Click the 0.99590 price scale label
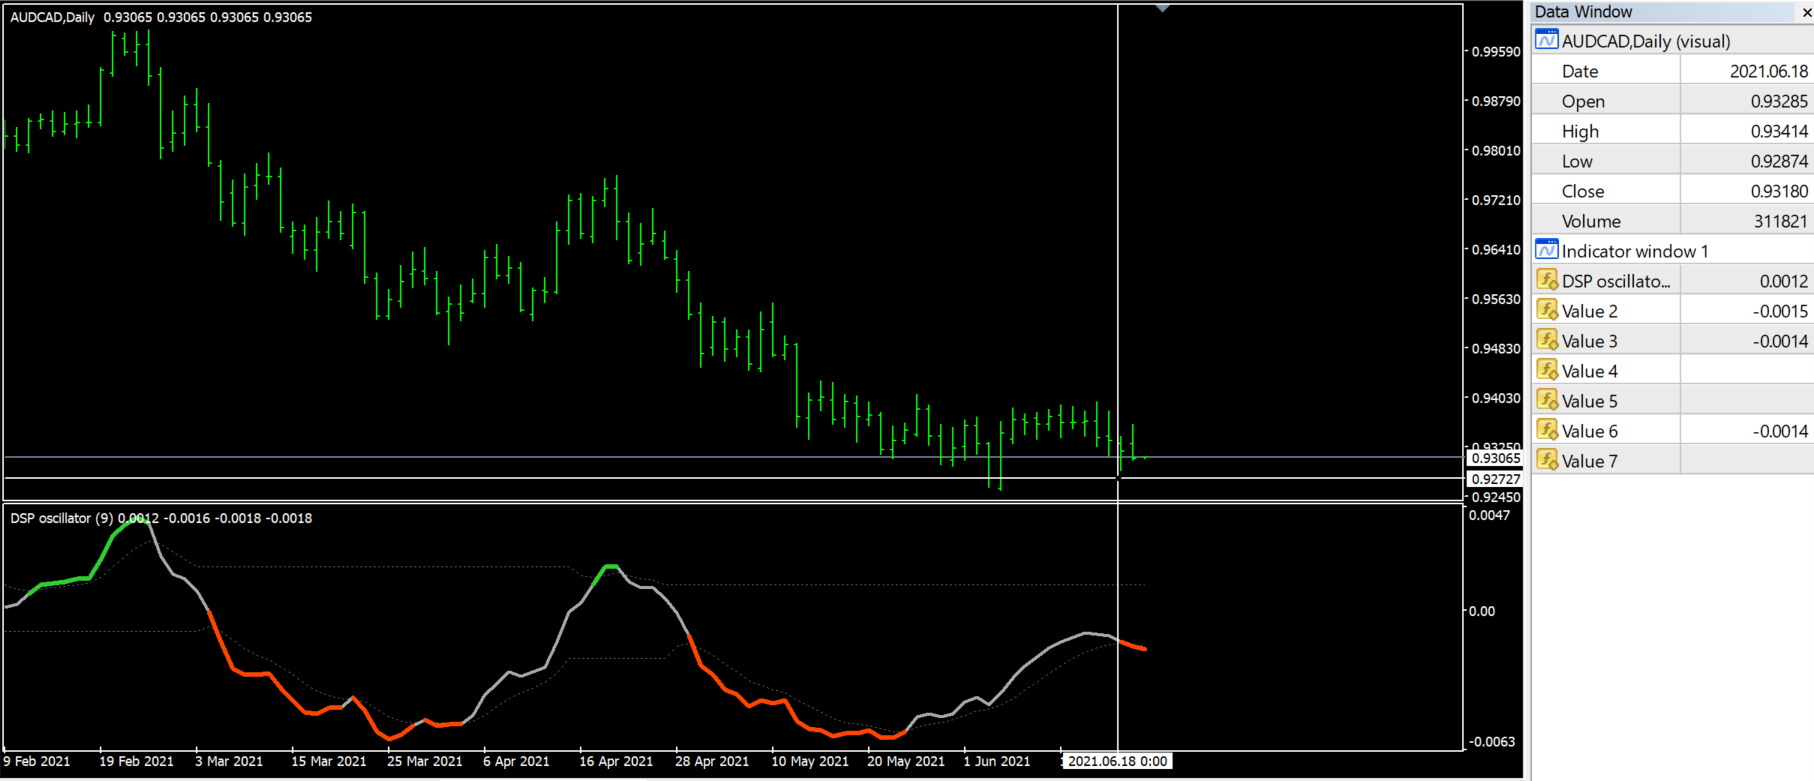1814x781 pixels. click(1496, 52)
